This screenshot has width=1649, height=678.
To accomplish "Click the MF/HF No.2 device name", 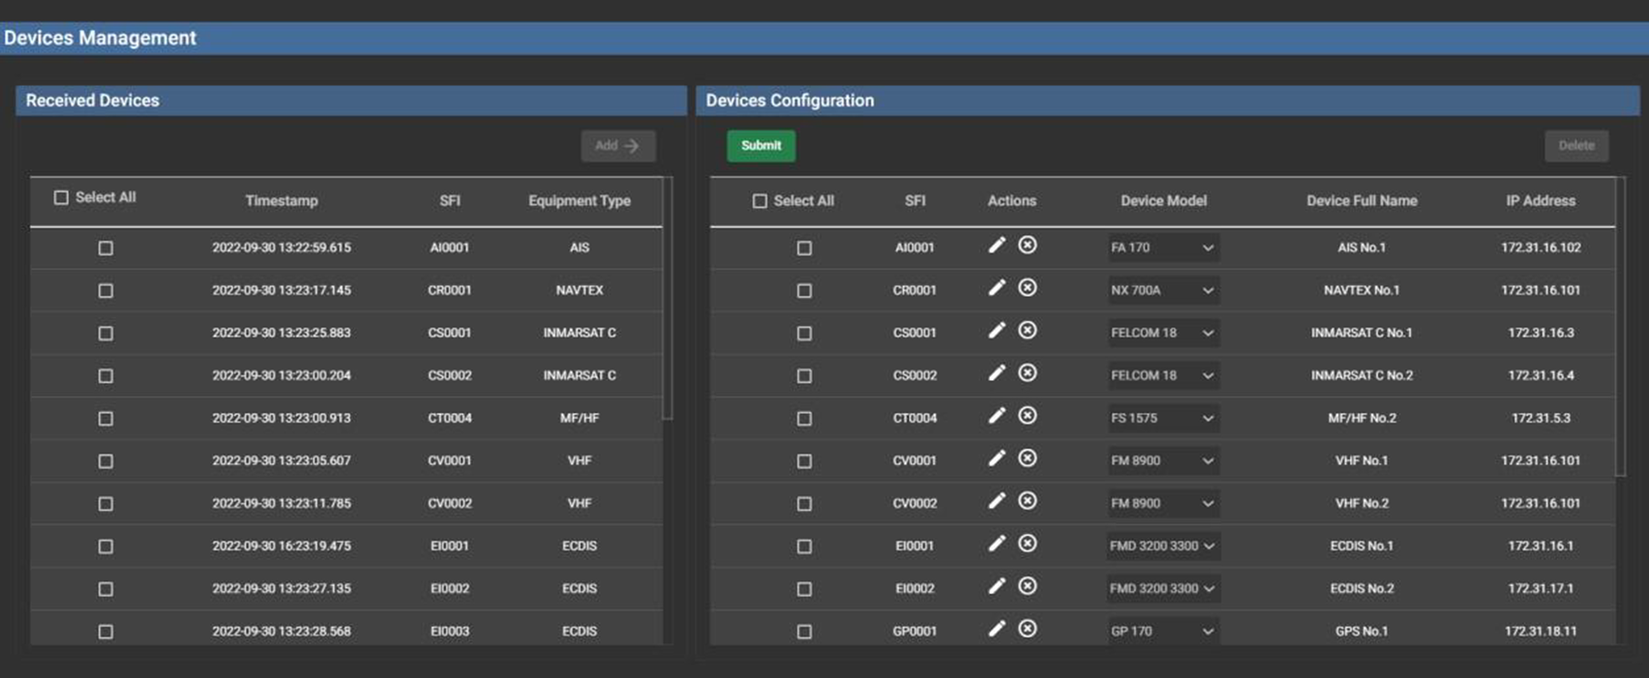I will point(1361,419).
